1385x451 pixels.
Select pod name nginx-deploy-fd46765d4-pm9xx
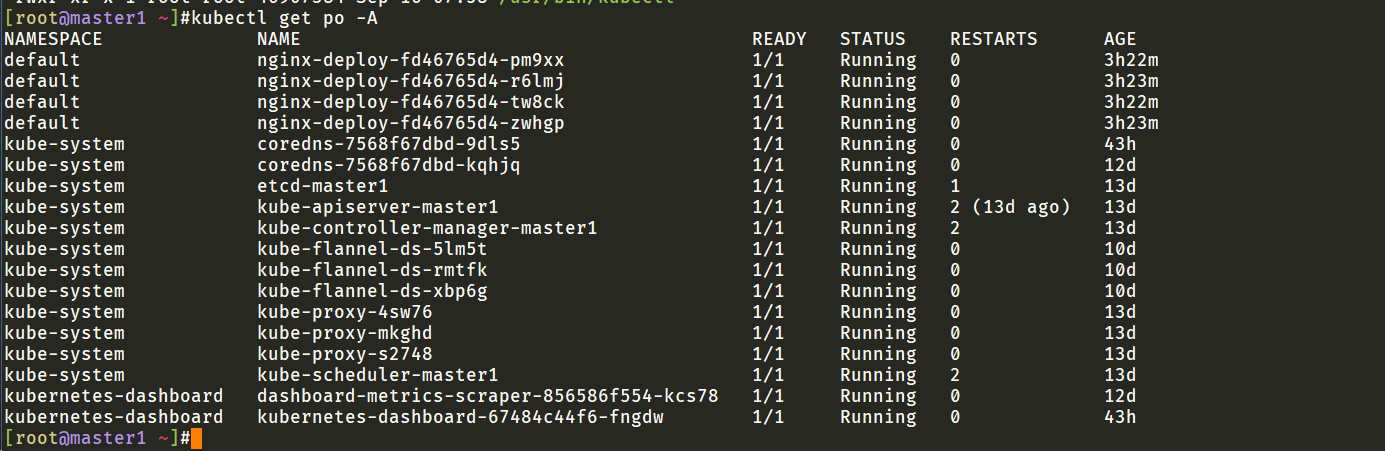coord(410,60)
